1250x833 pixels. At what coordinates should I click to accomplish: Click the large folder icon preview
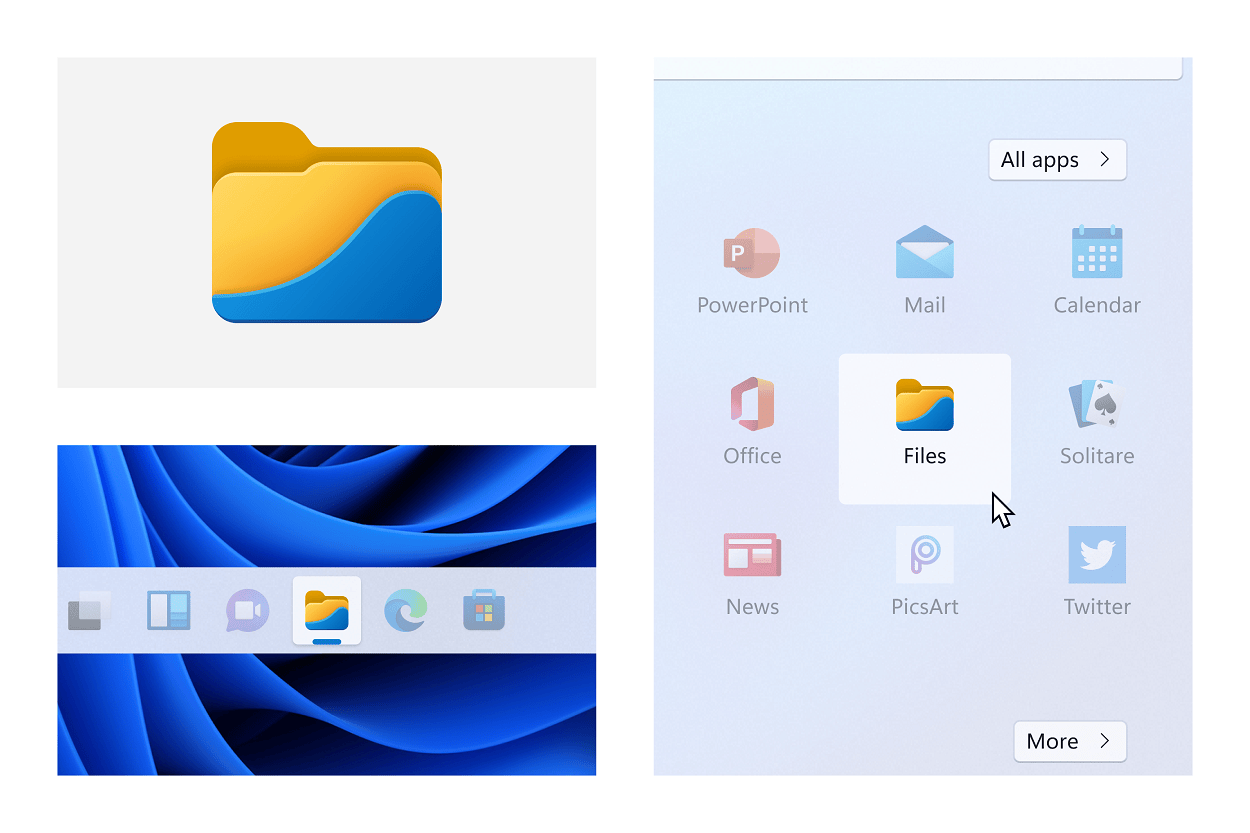pyautogui.click(x=327, y=222)
